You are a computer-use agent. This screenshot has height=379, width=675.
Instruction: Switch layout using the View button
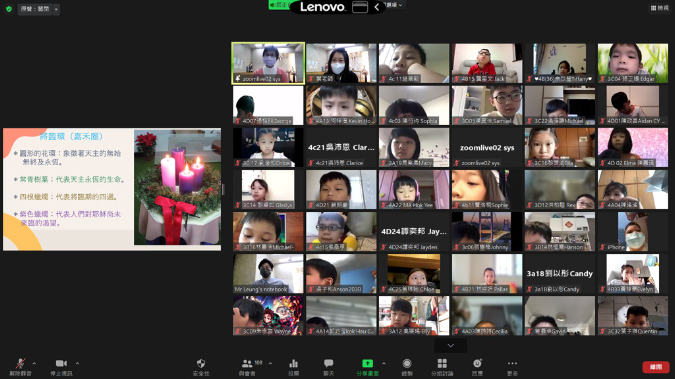click(659, 8)
